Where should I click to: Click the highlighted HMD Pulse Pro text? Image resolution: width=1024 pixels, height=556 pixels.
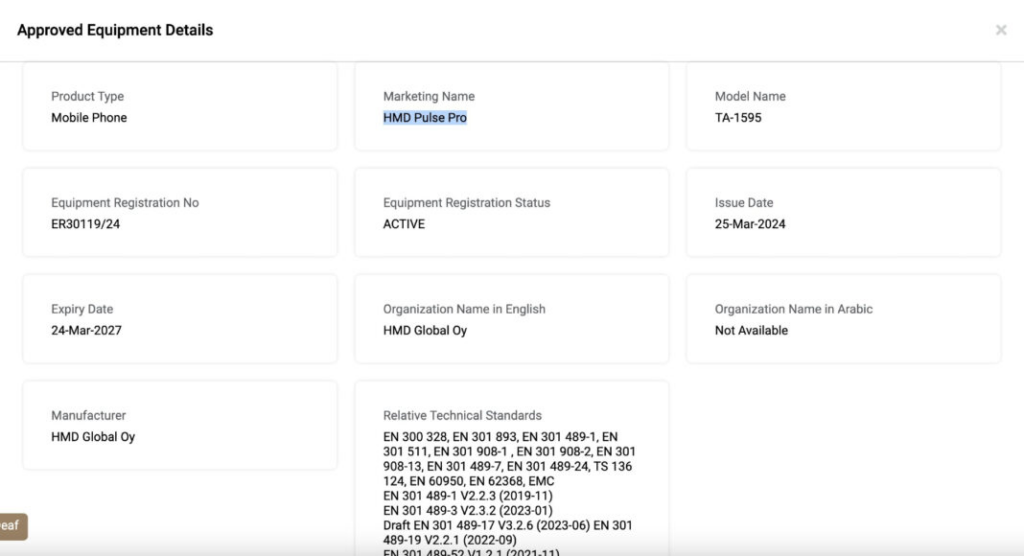click(x=425, y=118)
